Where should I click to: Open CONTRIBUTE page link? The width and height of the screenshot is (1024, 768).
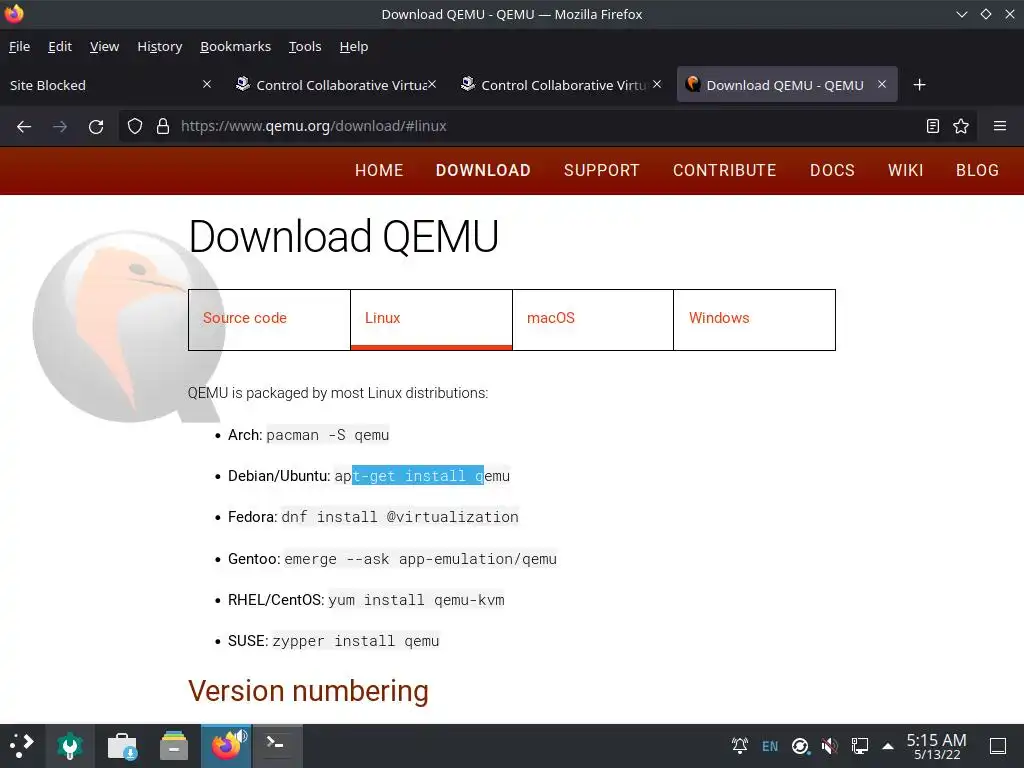click(x=724, y=170)
